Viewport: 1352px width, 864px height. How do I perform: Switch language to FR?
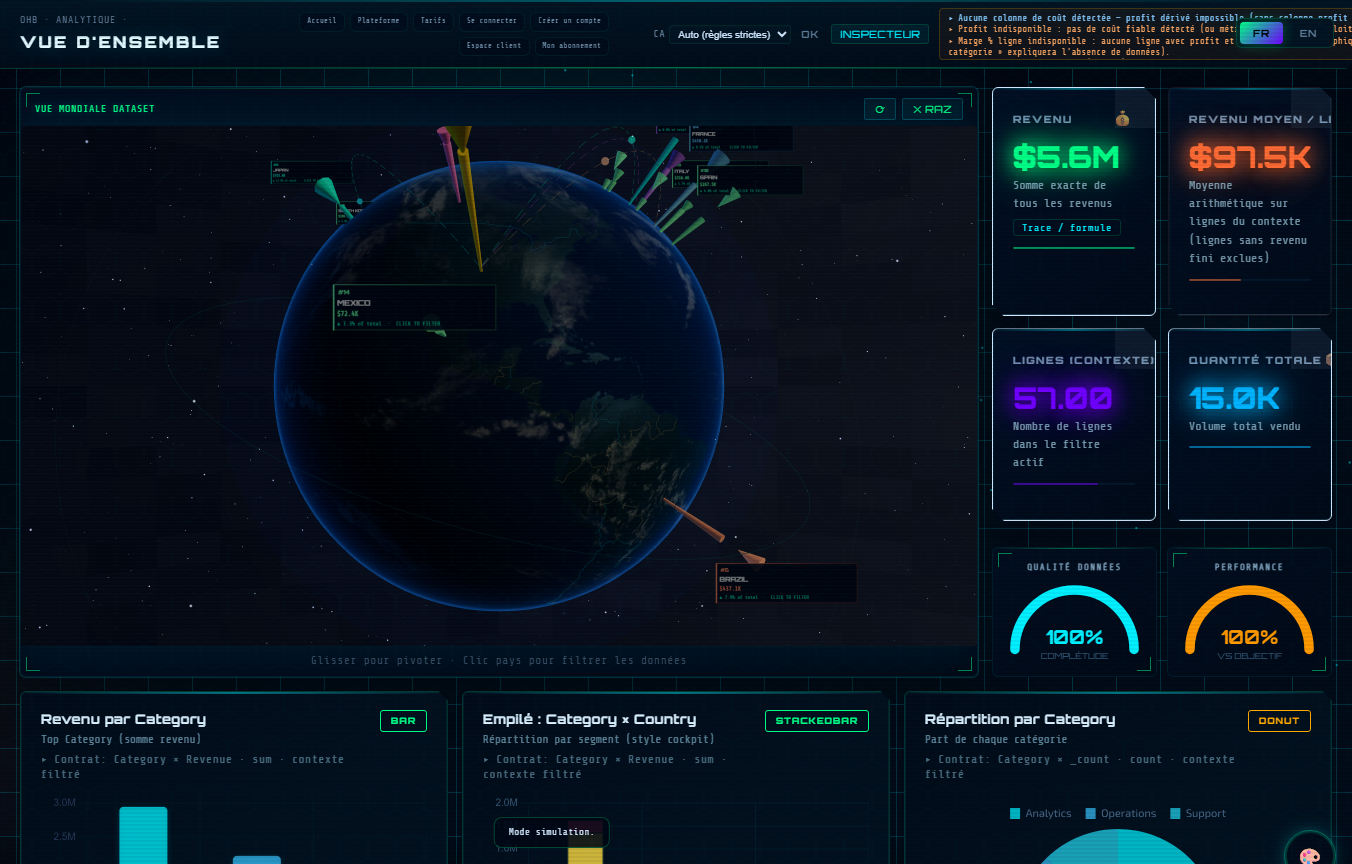(x=1261, y=33)
